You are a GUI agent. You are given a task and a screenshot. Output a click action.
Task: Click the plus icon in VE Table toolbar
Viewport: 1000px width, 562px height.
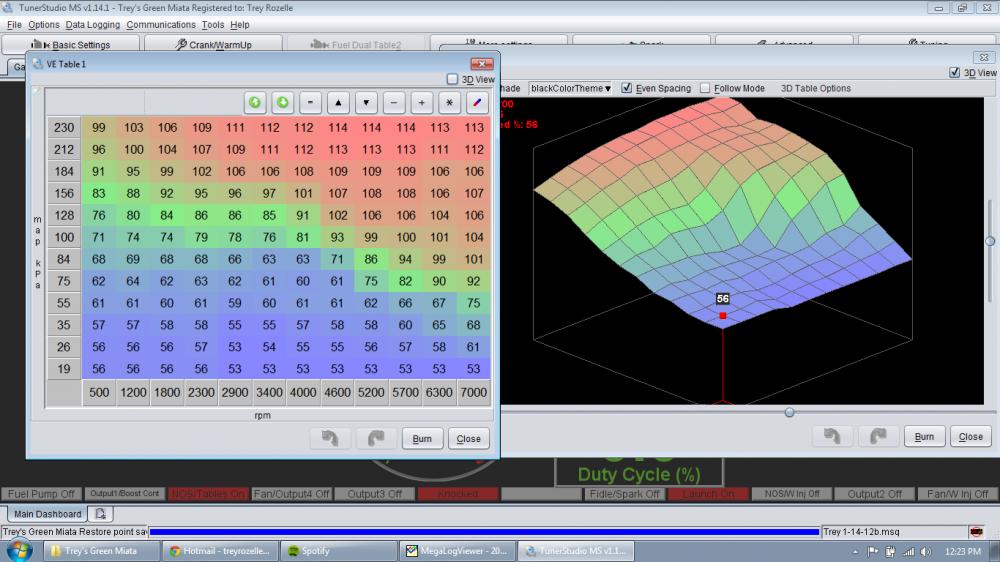(422, 102)
